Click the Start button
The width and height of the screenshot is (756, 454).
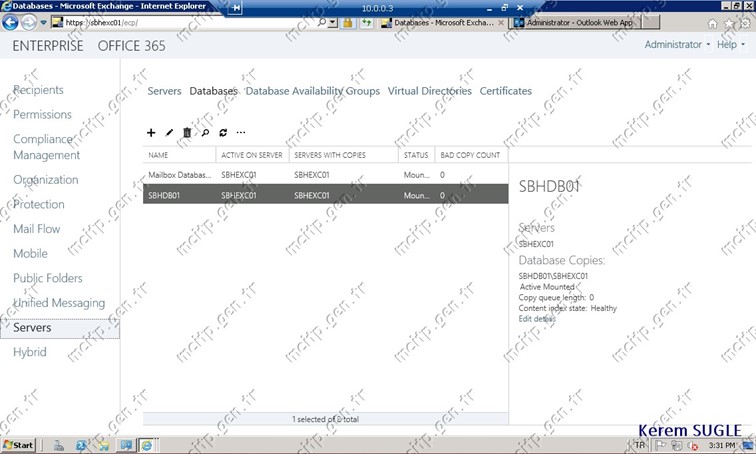click(x=18, y=445)
